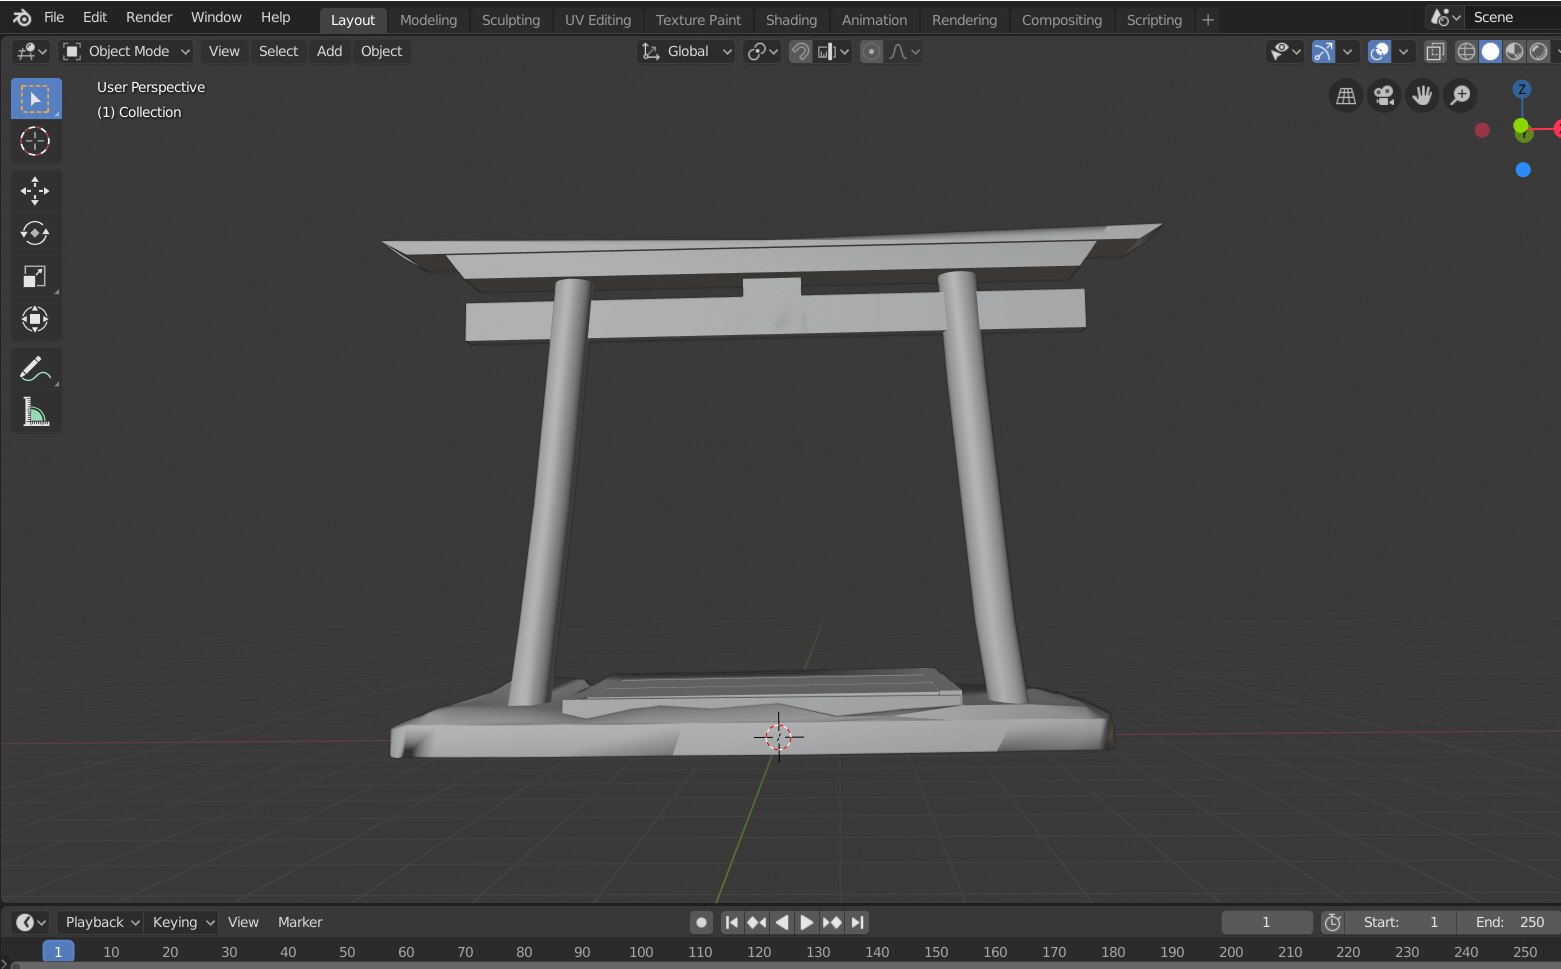Screen dimensions: 1561x969
Task: Open the timeline Marker menu
Action: pyautogui.click(x=300, y=922)
